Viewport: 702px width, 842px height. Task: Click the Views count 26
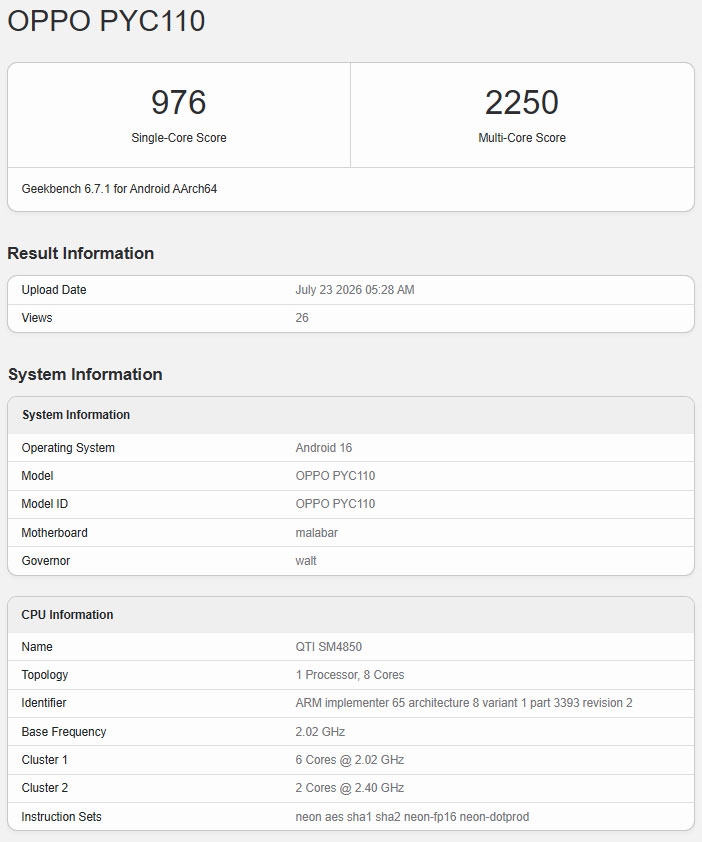[302, 317]
